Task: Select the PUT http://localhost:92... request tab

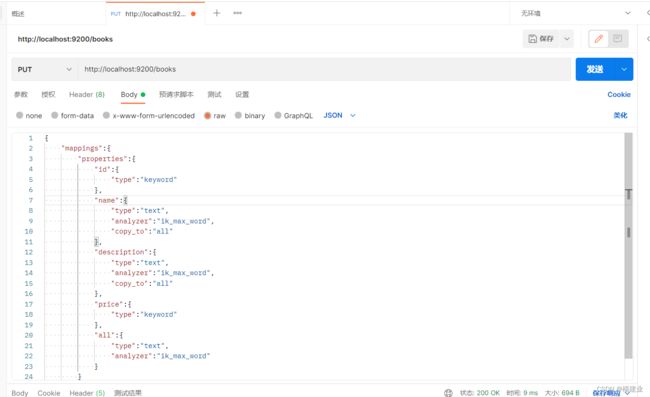Action: coord(154,14)
